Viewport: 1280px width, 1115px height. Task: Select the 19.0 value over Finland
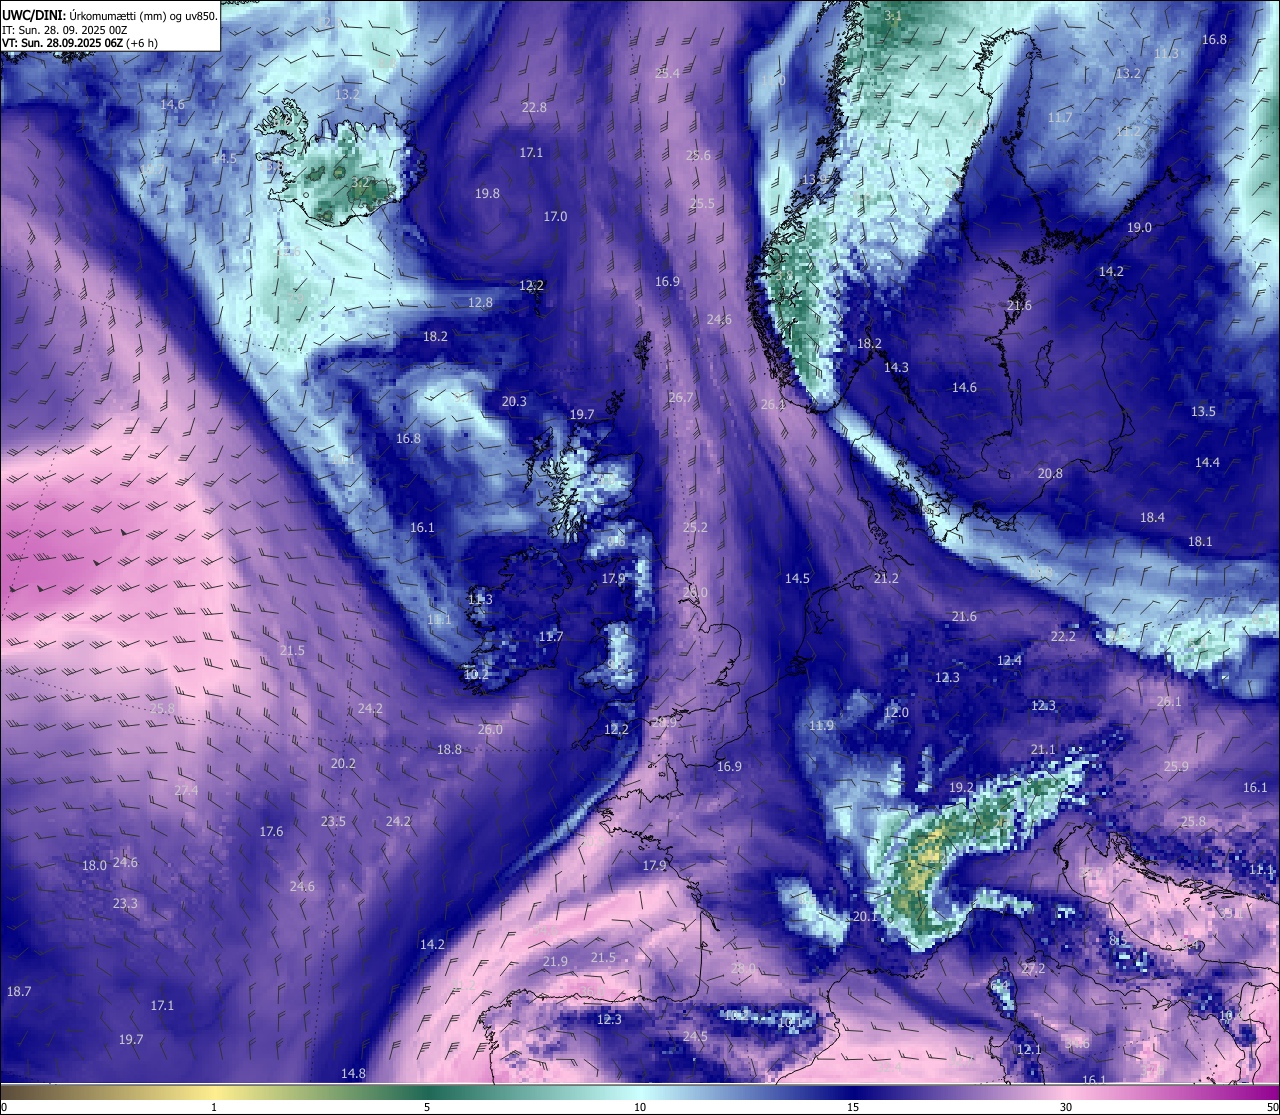coord(1139,228)
